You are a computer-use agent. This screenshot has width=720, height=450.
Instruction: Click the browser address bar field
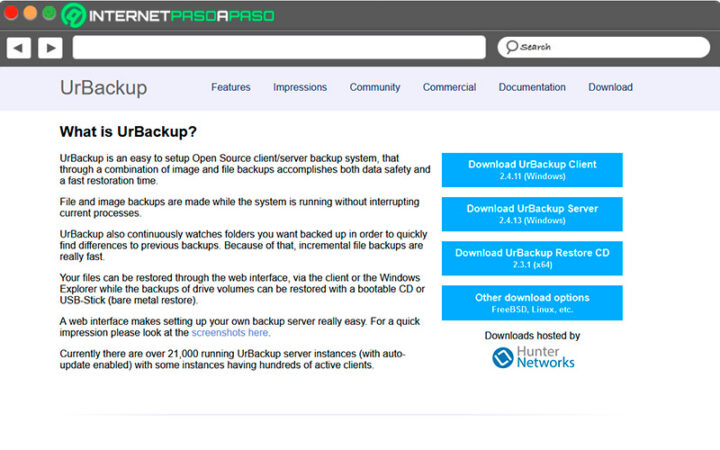(280, 47)
